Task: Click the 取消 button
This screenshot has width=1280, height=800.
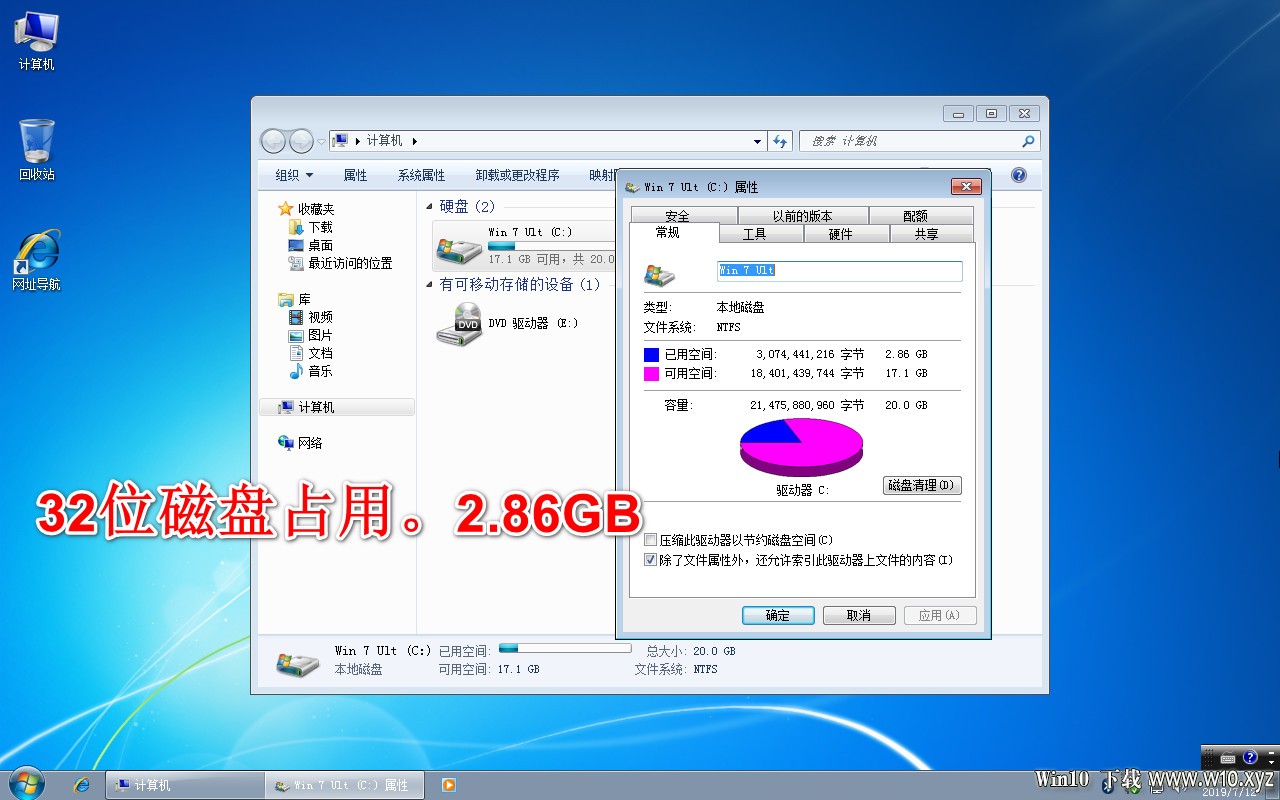Action: 859,615
